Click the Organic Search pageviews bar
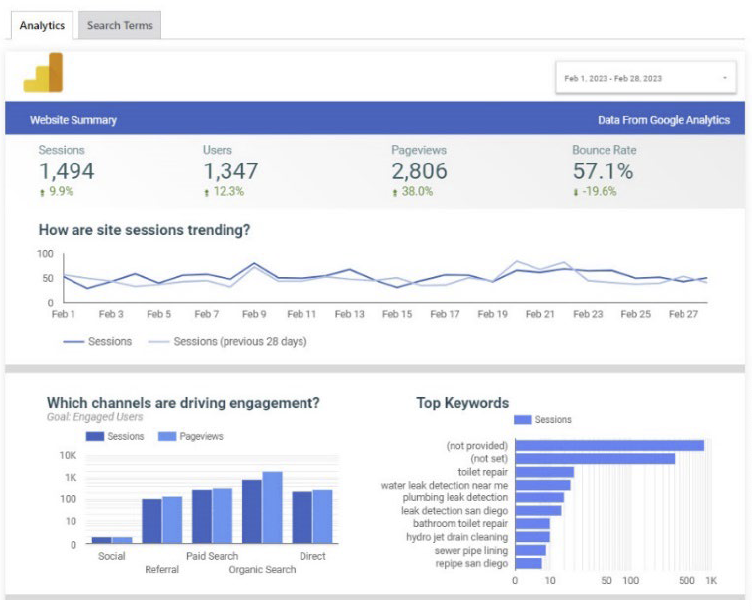This screenshot has width=752, height=610. [x=272, y=508]
